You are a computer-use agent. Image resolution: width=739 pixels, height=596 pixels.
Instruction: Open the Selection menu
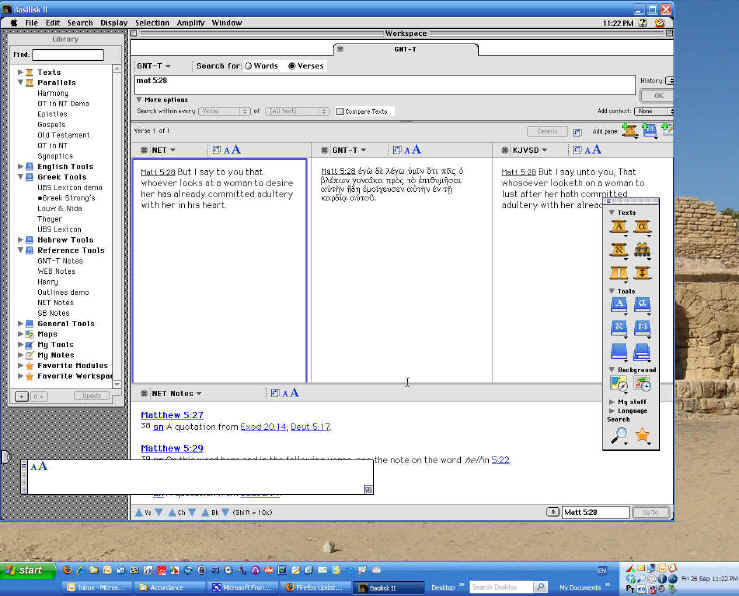click(x=152, y=23)
